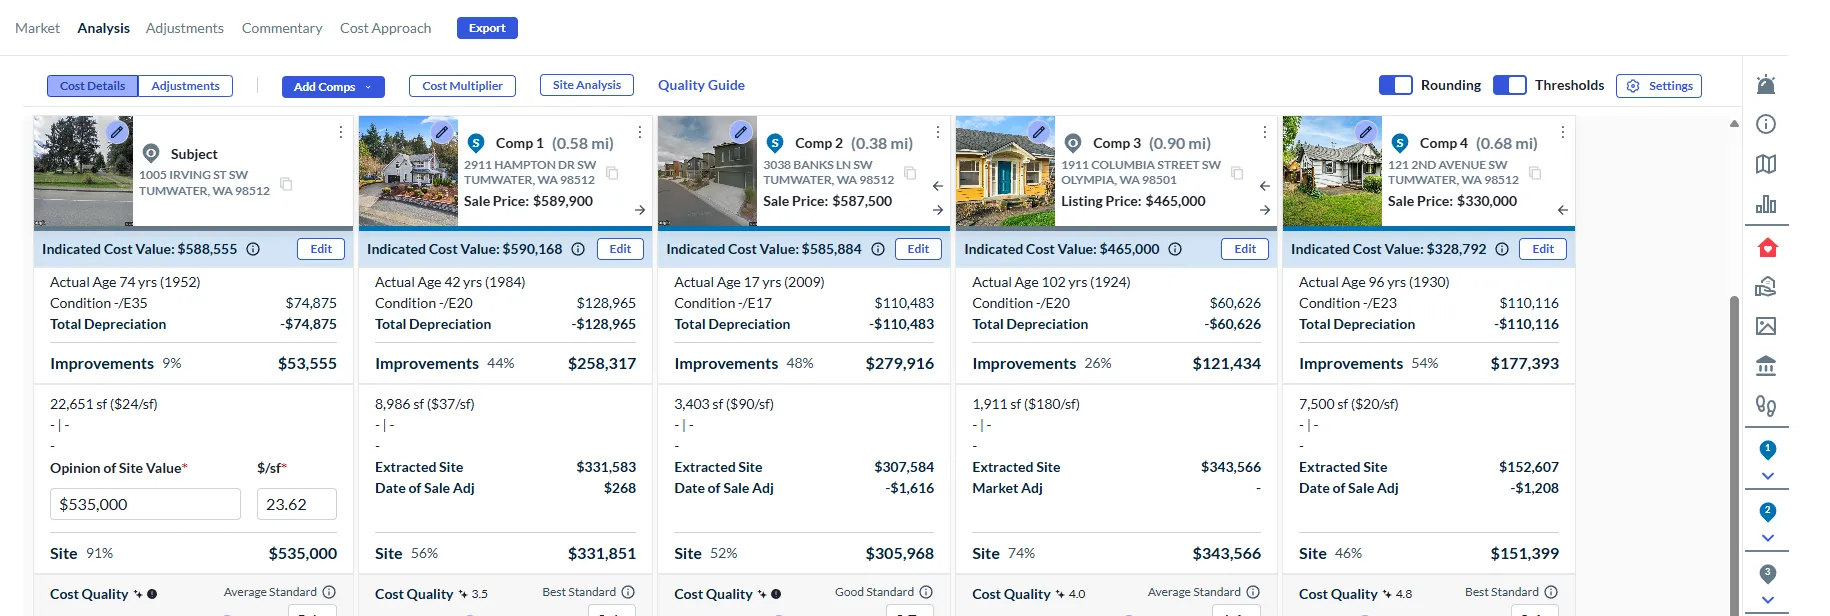
Task: Open the info icon in right sidebar
Action: pyautogui.click(x=1766, y=124)
